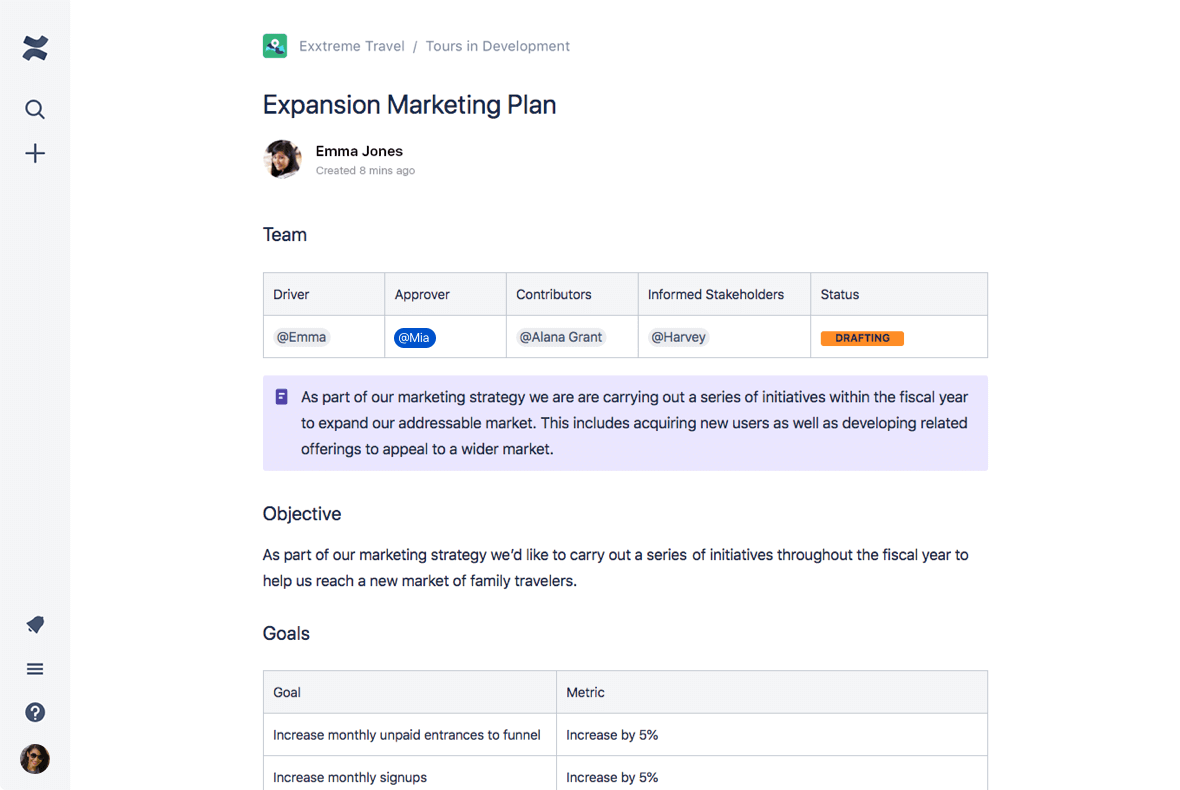Open search using the magnifying glass icon

coord(35,109)
